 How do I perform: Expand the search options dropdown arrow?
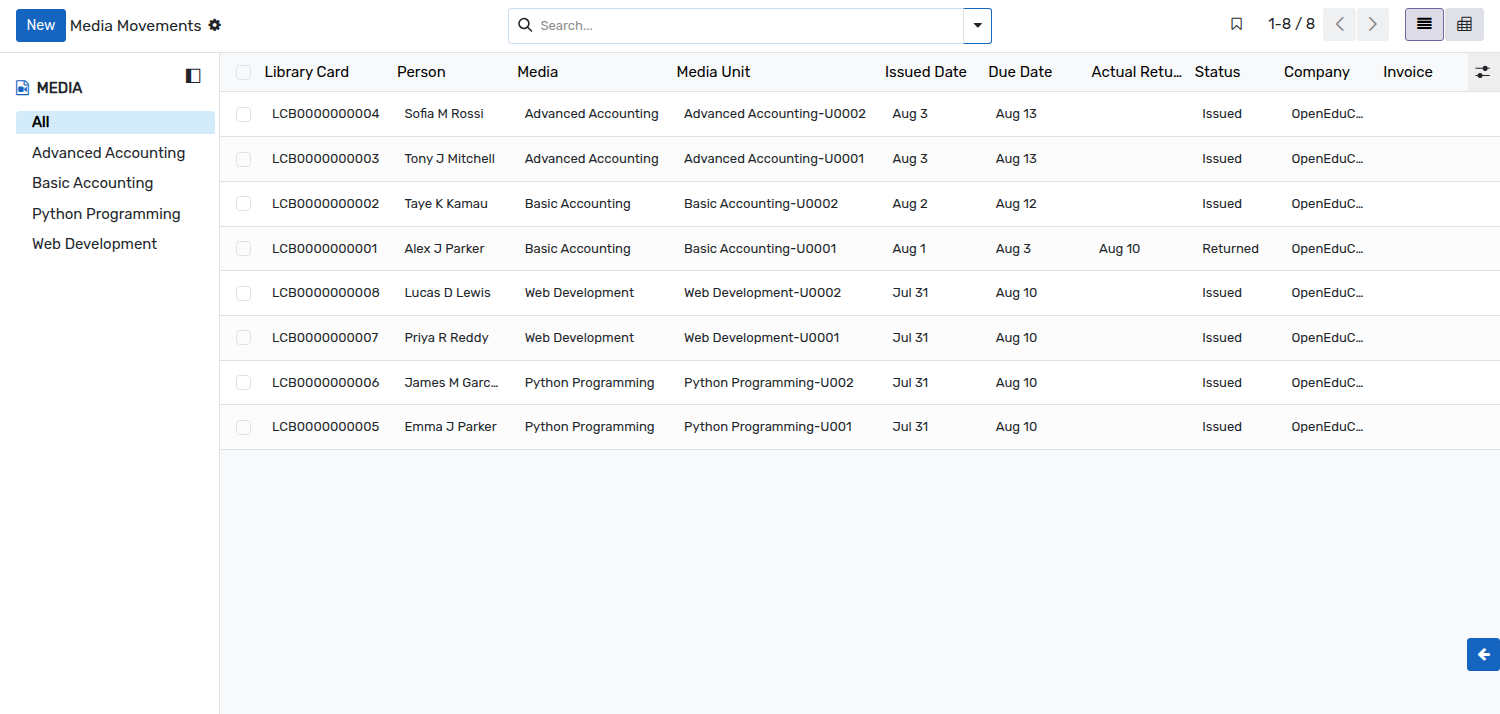977,26
